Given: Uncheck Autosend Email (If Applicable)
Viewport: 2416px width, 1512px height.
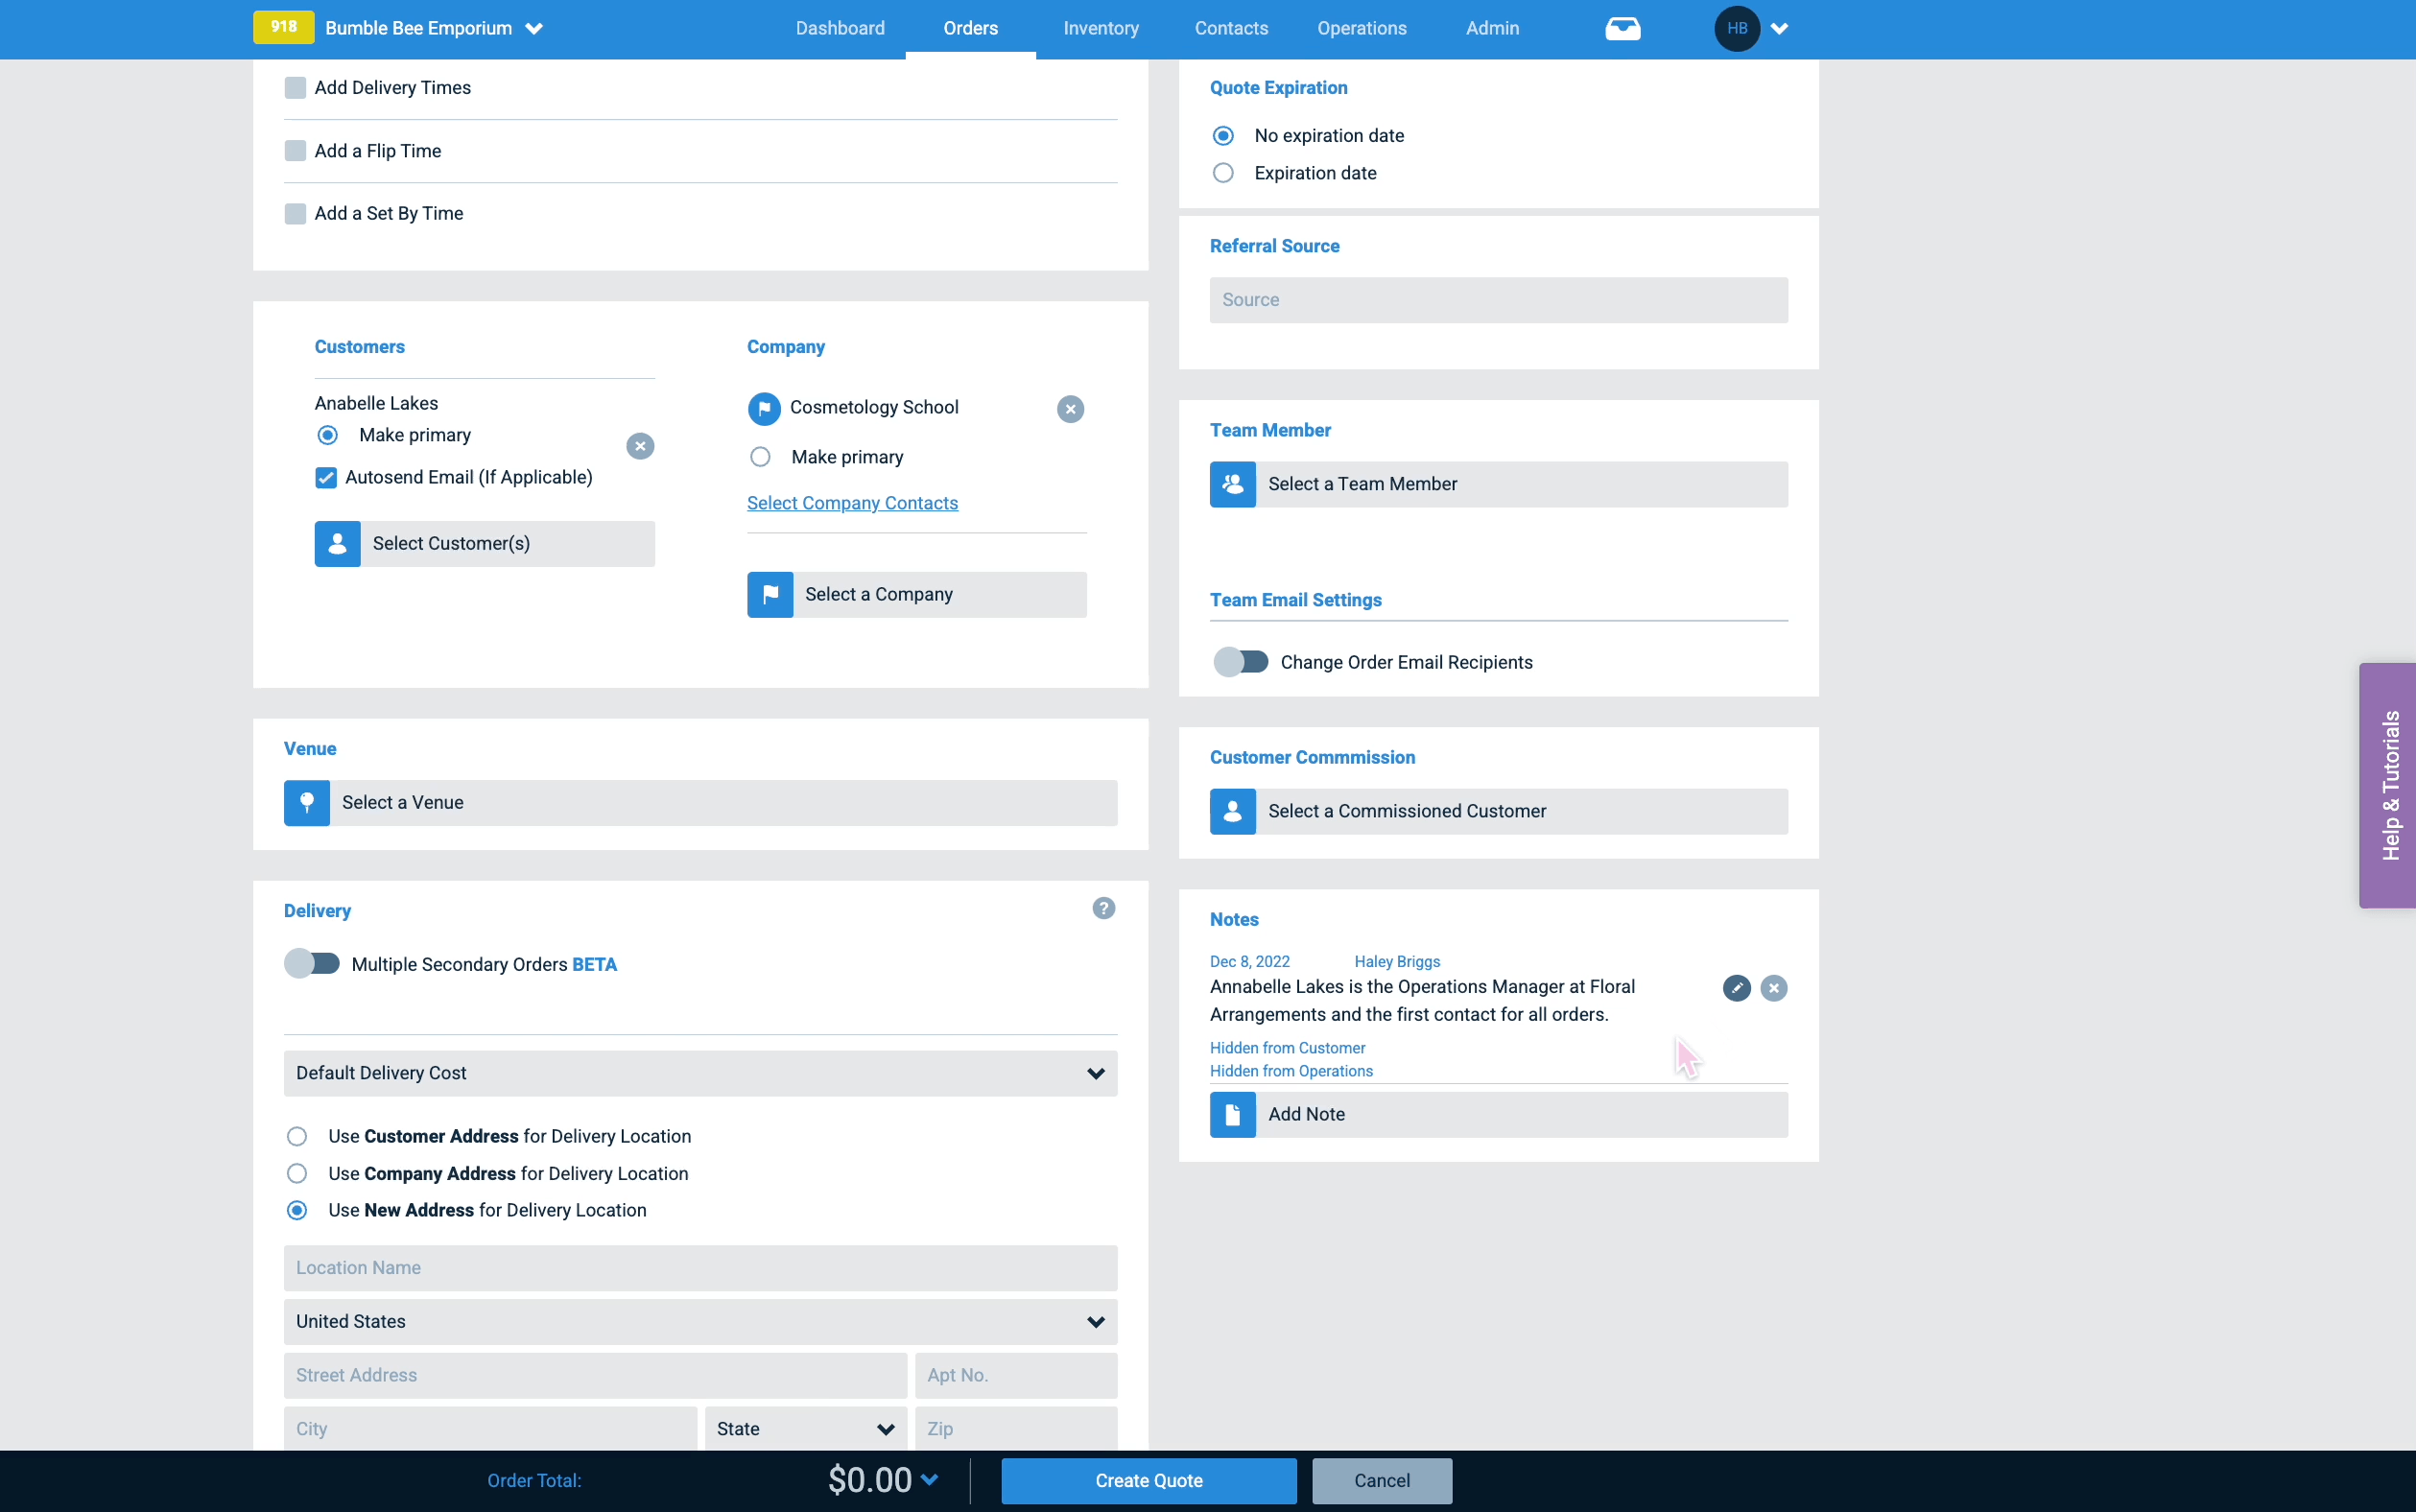Looking at the screenshot, I should tap(326, 478).
